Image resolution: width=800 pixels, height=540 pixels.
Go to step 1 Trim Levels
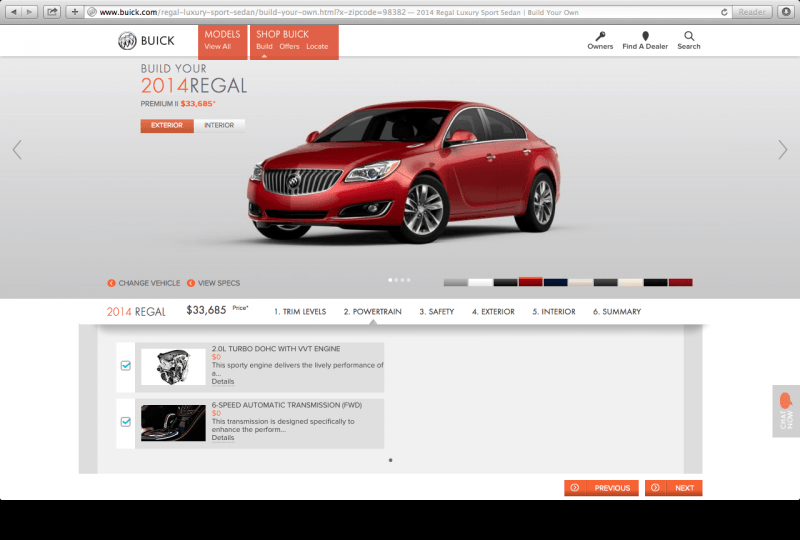coord(300,311)
